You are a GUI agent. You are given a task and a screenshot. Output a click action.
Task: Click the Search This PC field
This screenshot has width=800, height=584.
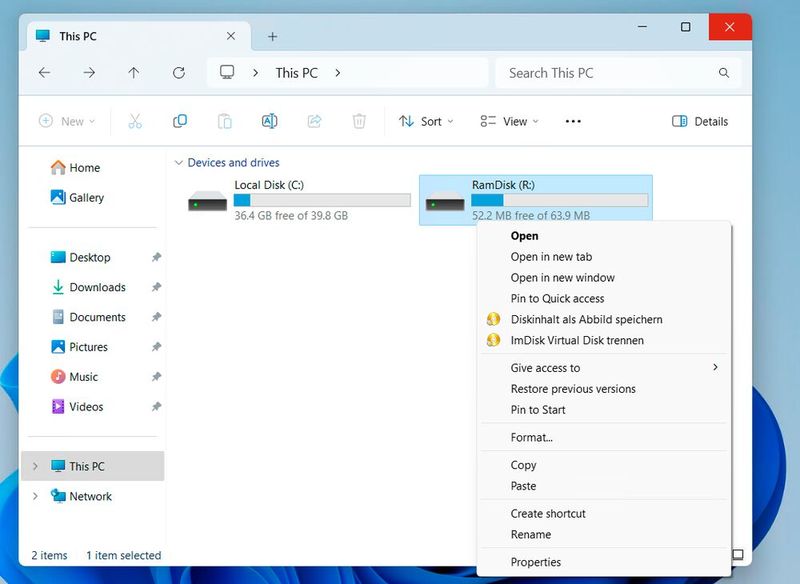(x=610, y=73)
